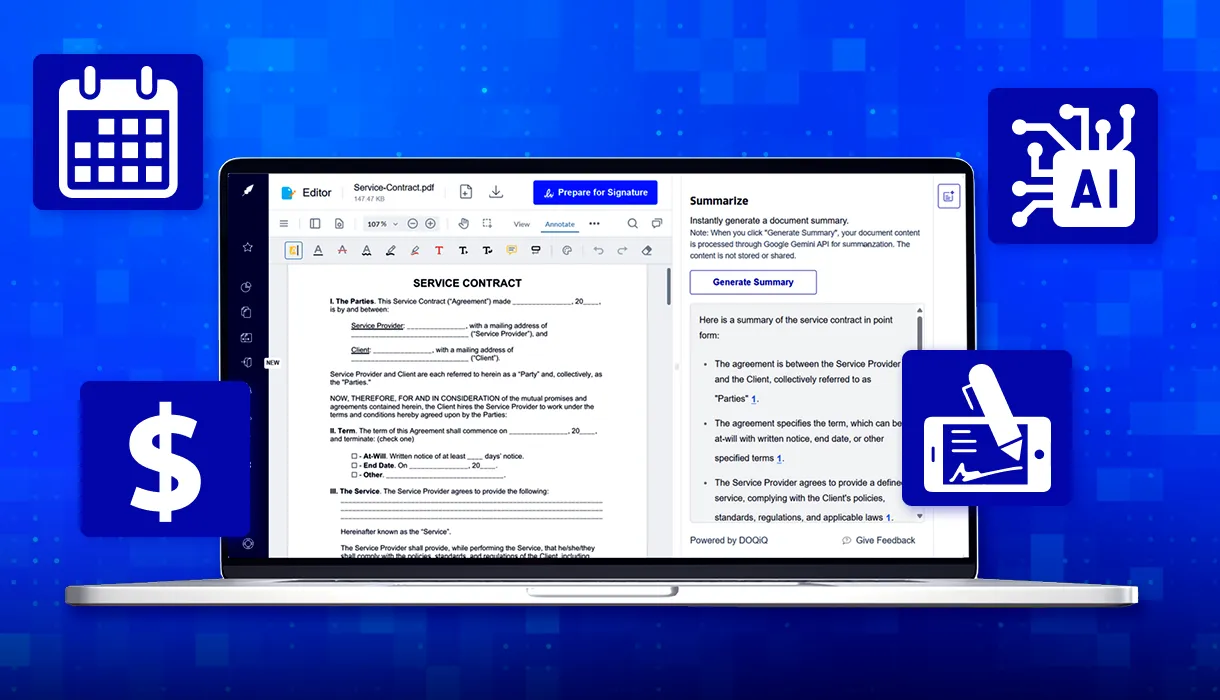The width and height of the screenshot is (1220, 700).
Task: Click the document's vertical scrollbar
Action: click(x=669, y=286)
